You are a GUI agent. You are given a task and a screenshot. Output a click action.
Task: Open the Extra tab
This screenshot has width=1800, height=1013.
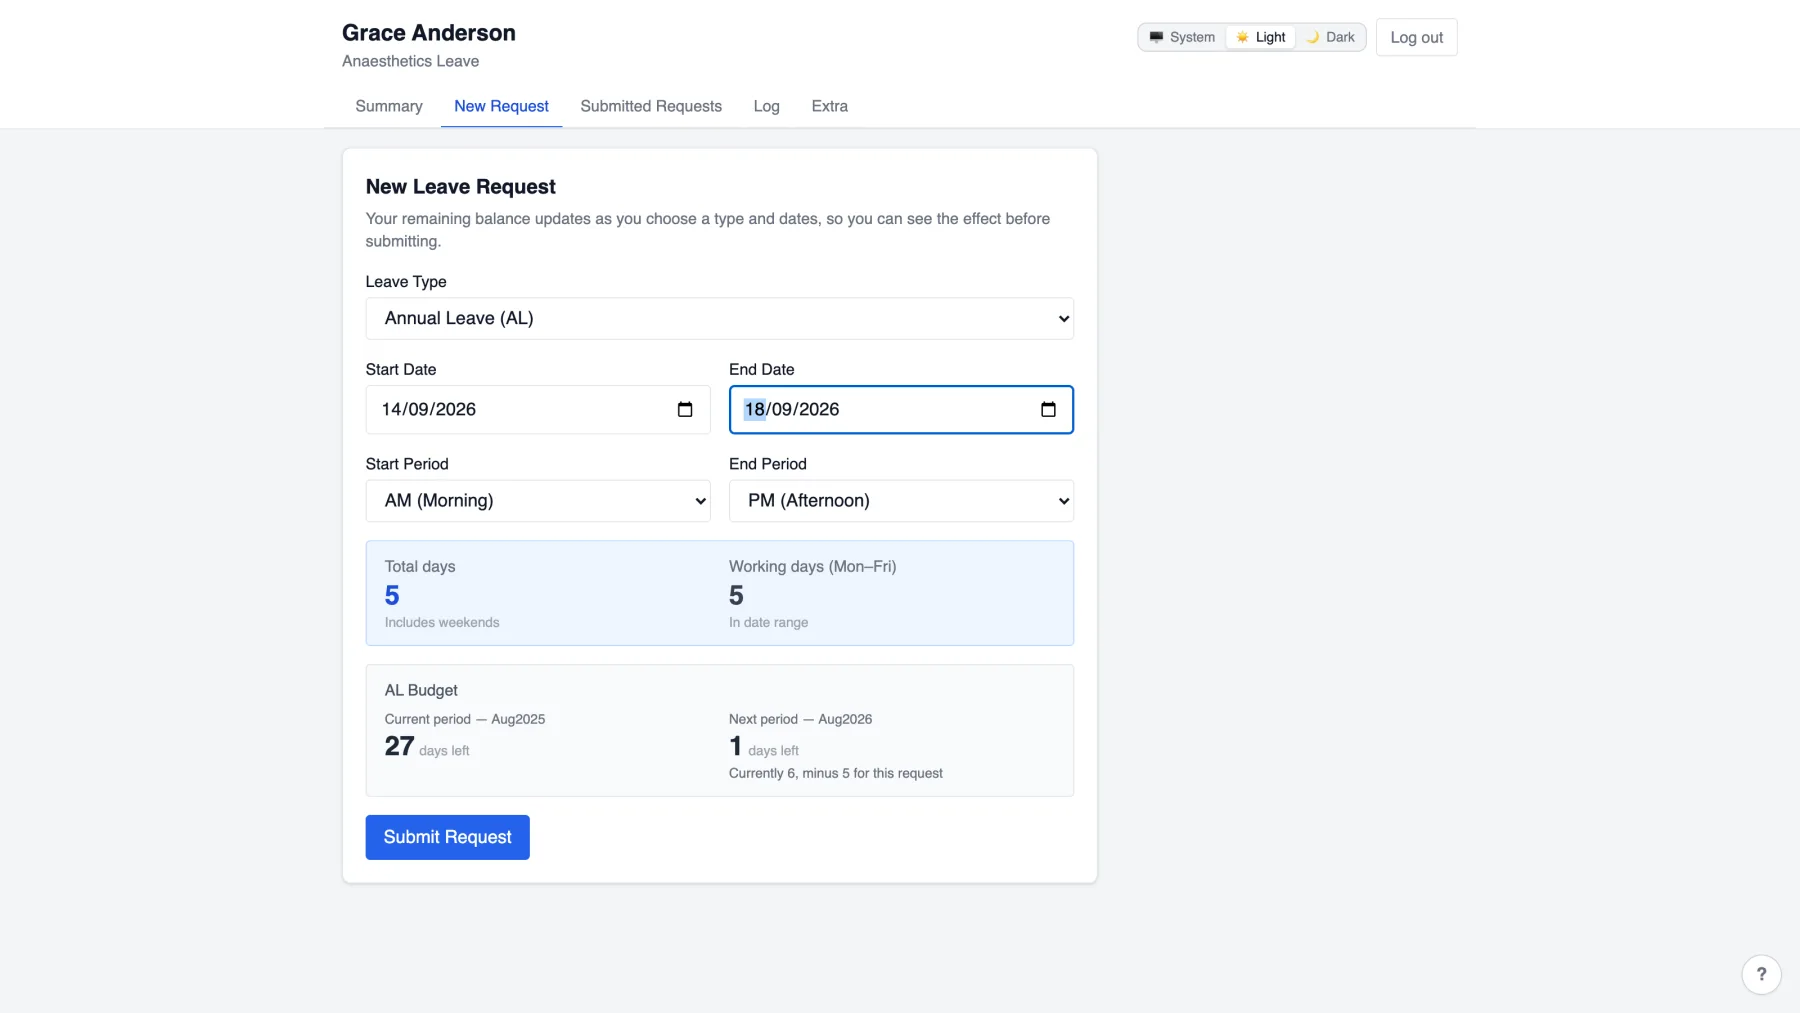pos(829,106)
